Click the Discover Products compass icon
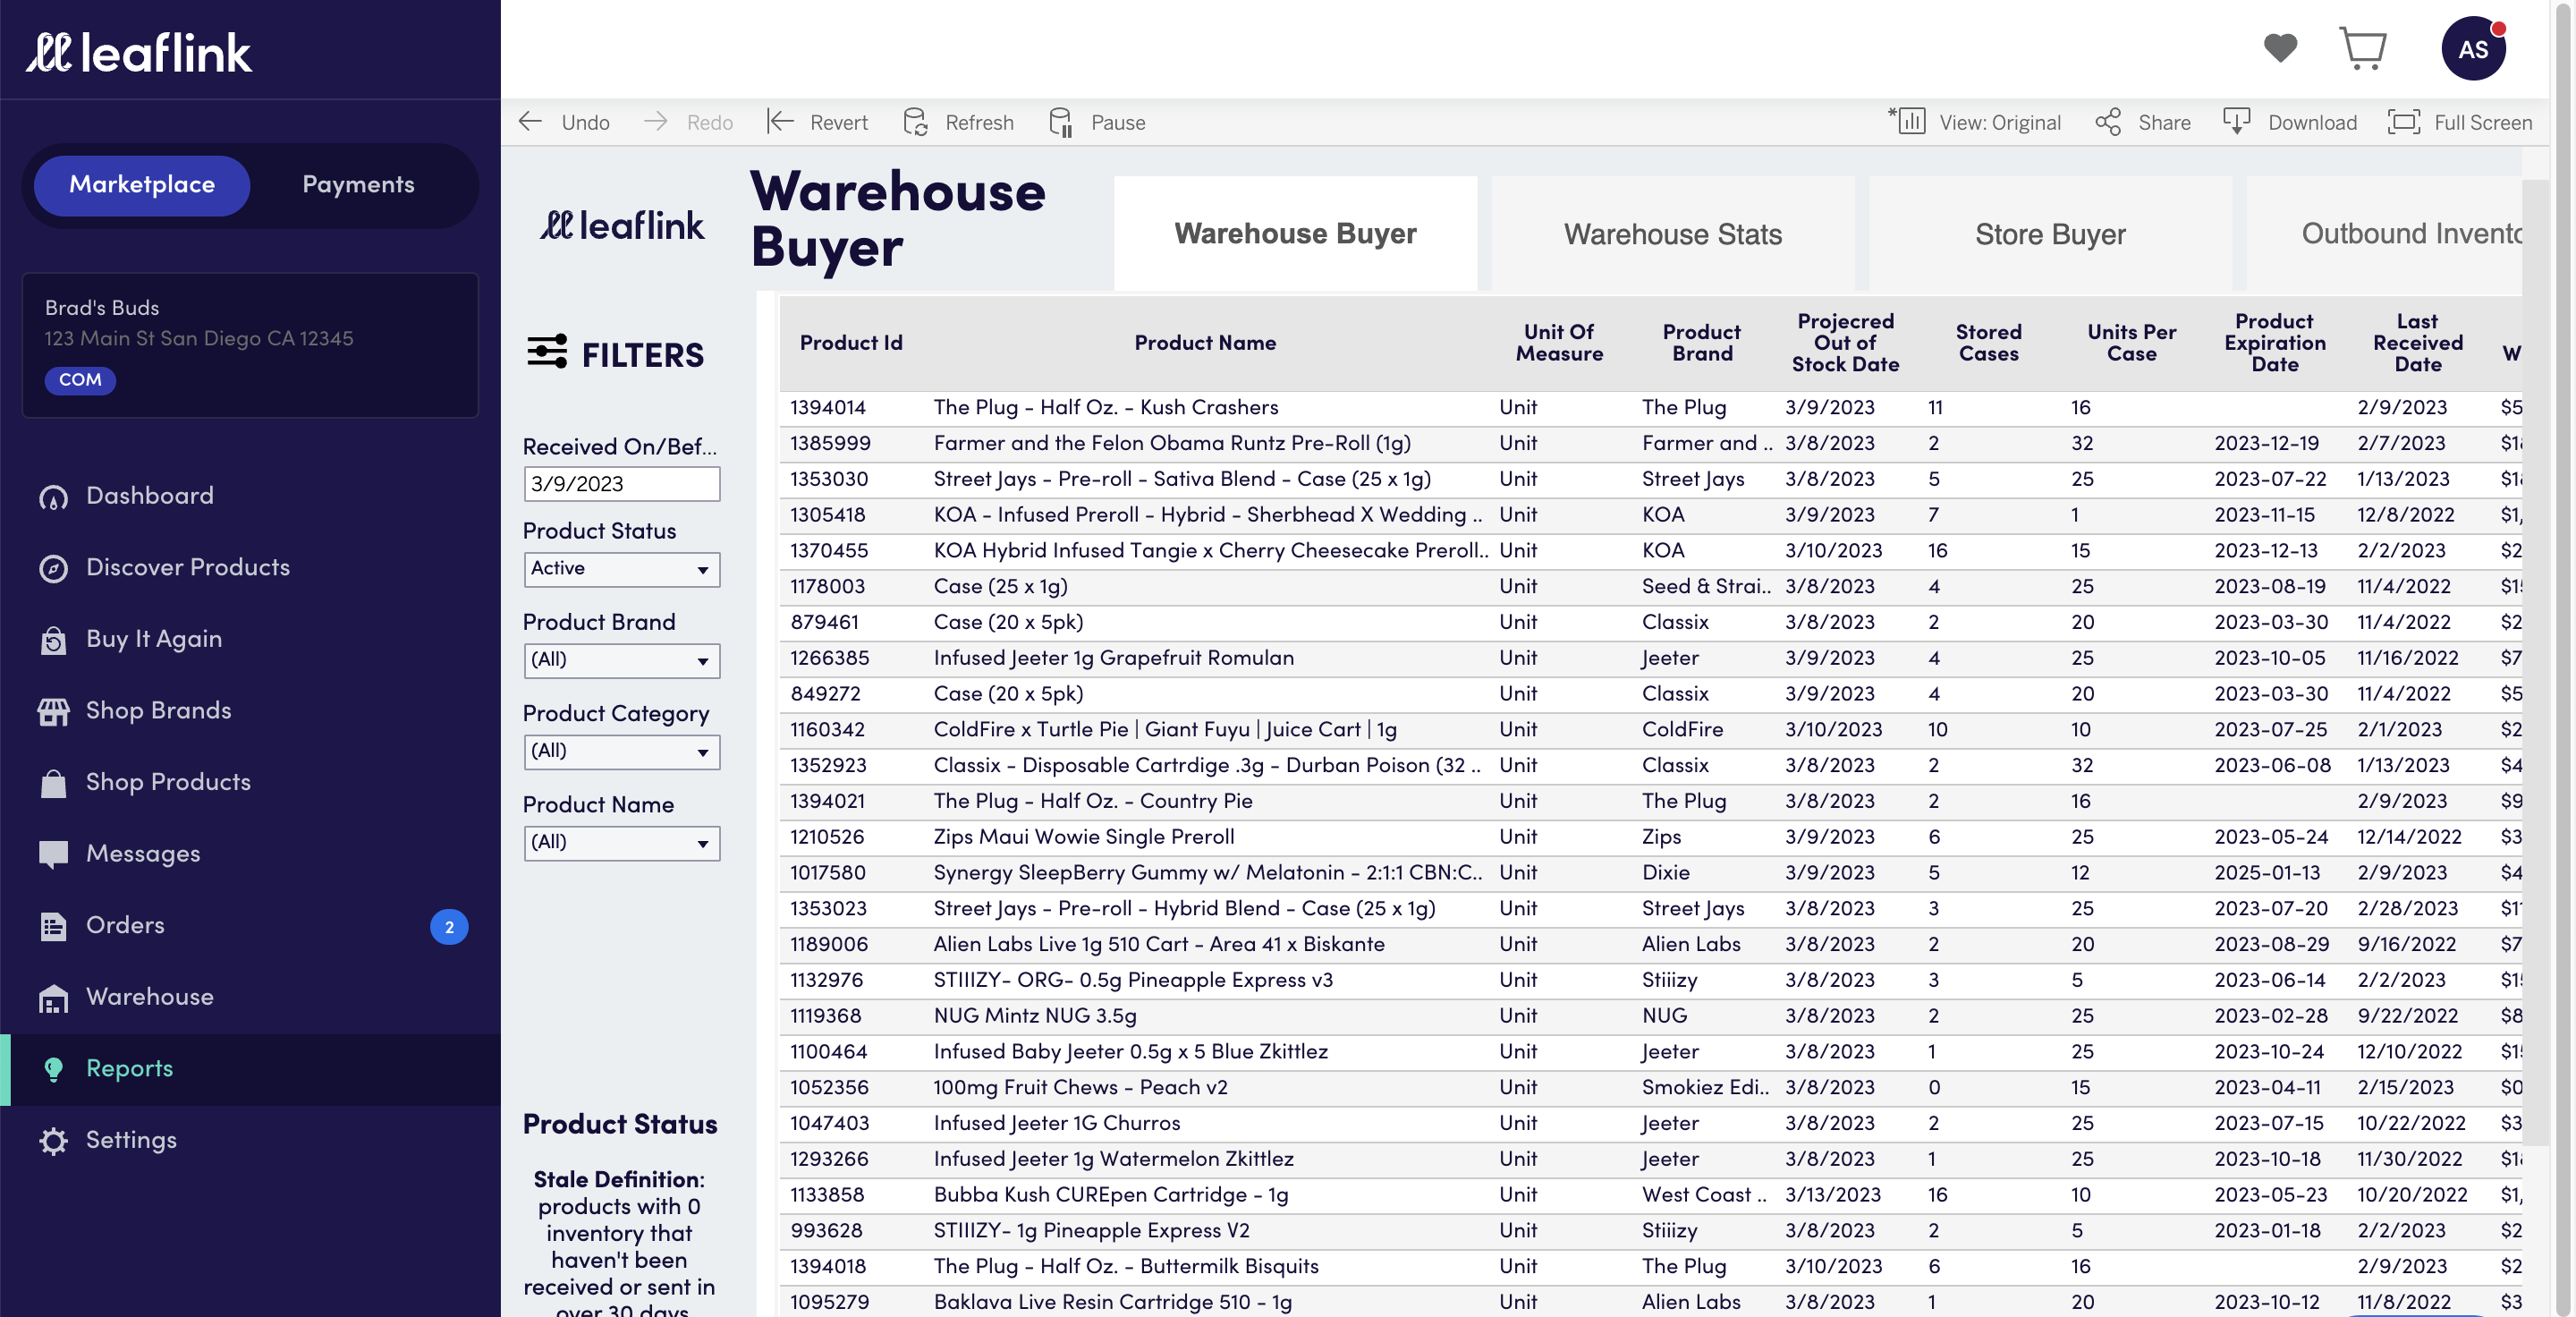Screen dimensions: 2576x1317 53,568
